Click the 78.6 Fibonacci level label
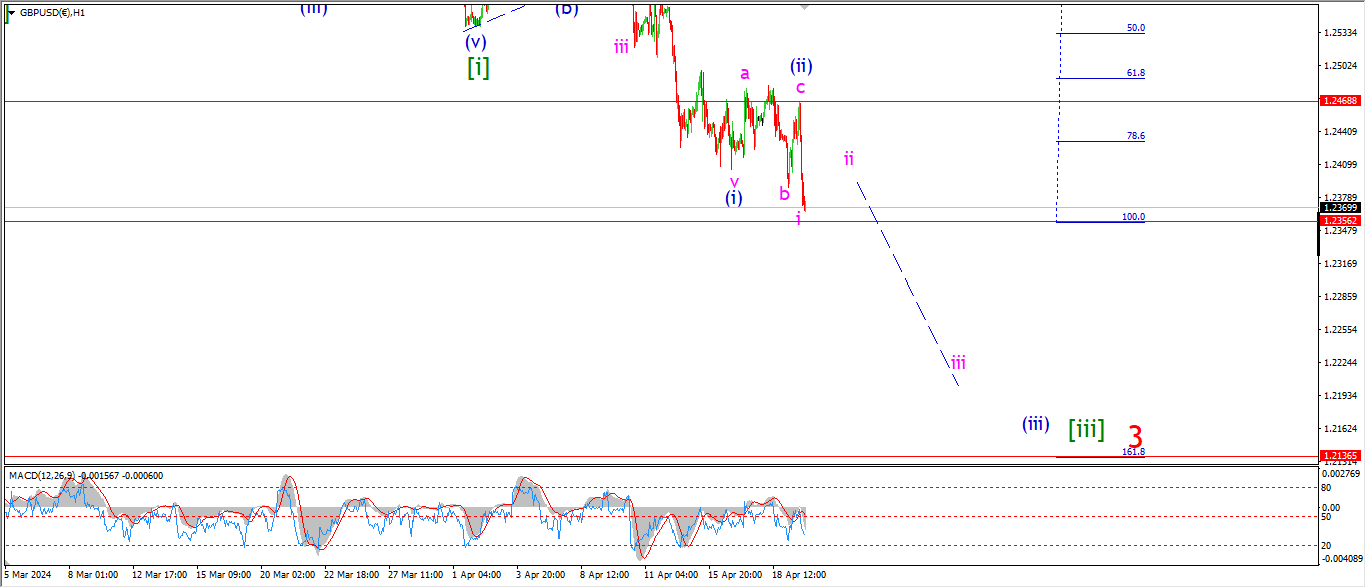 tap(1135, 136)
